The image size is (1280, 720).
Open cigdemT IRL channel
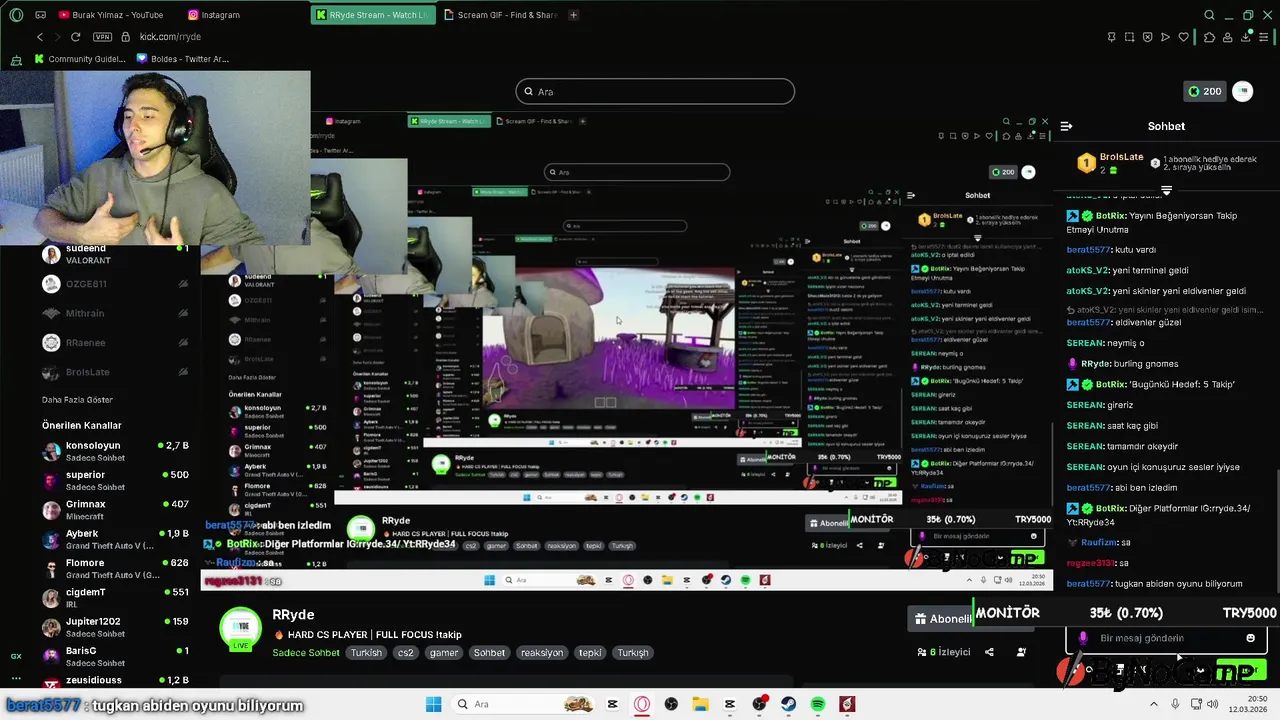(115, 597)
